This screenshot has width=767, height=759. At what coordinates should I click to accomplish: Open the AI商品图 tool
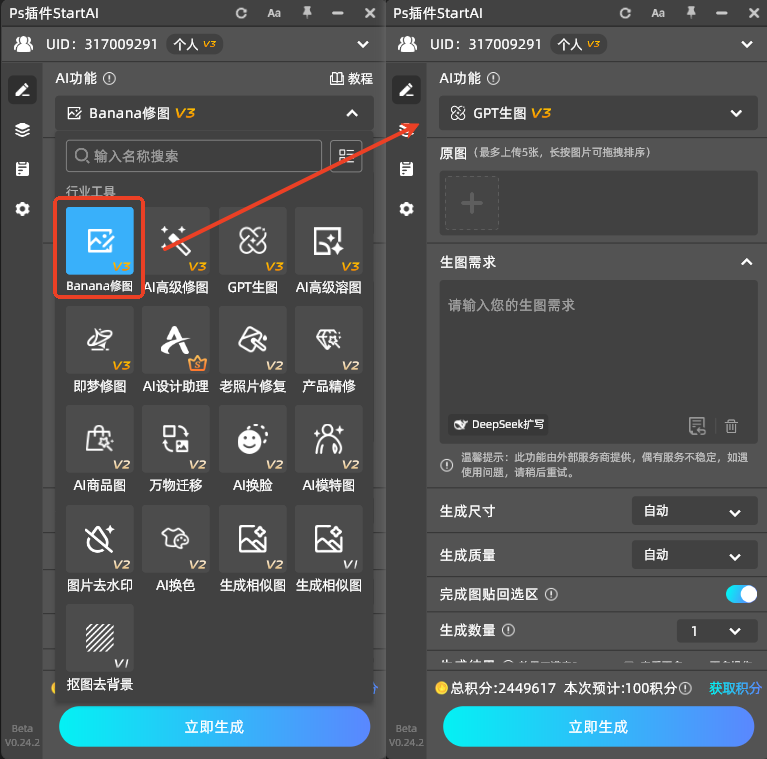100,439
